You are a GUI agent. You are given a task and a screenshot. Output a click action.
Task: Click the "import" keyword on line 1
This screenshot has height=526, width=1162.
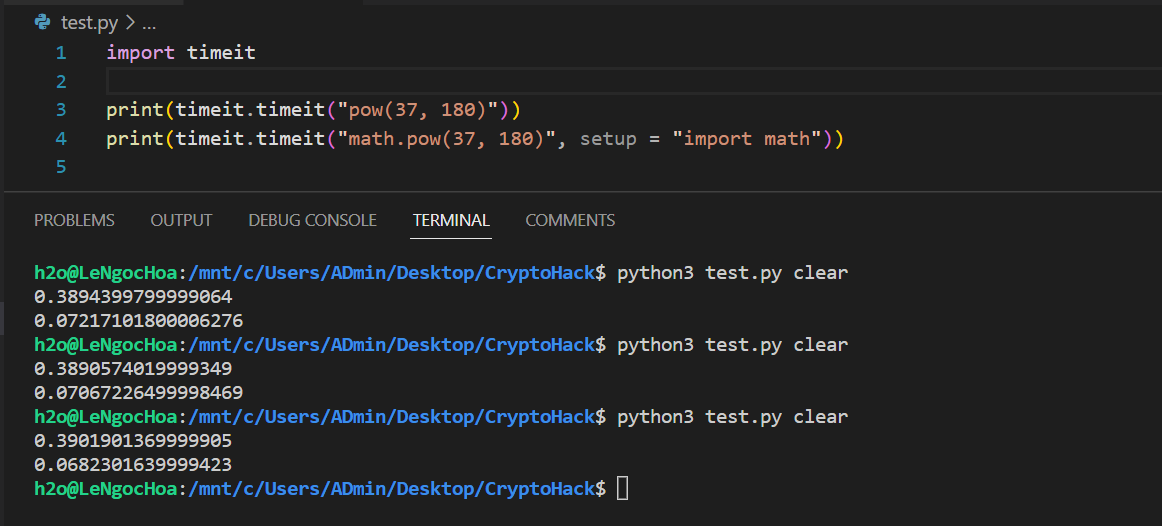click(140, 53)
